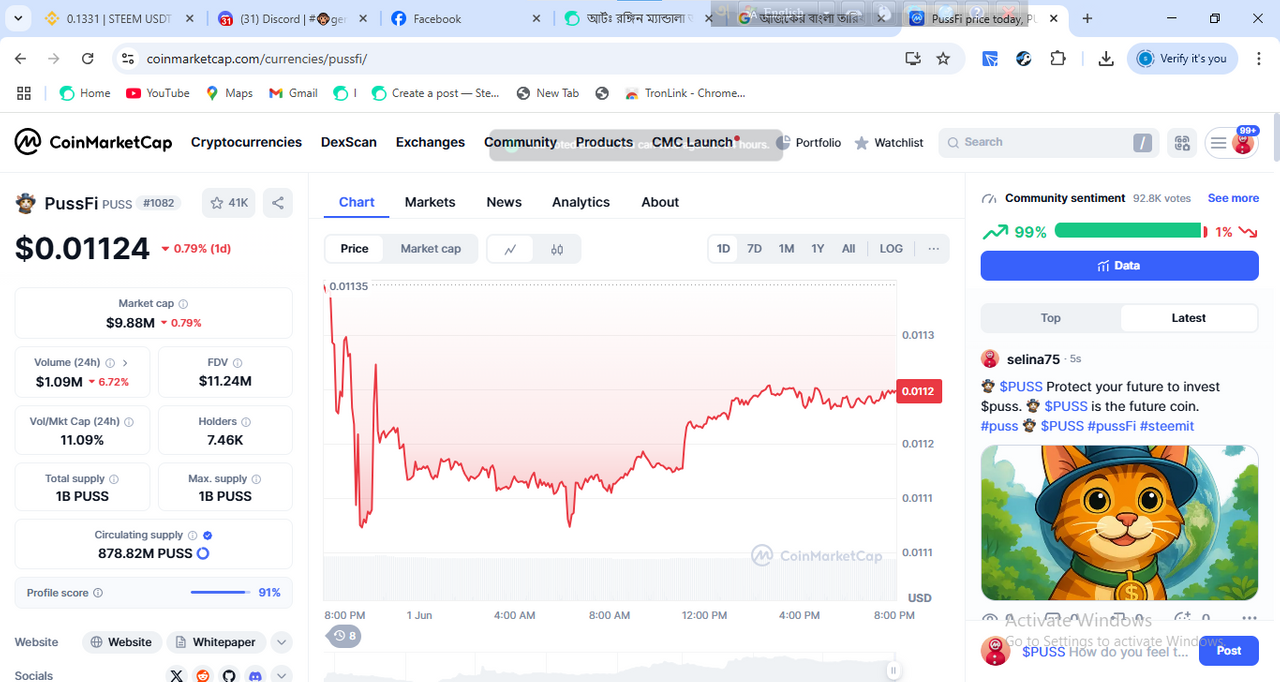Open the Website button
1280x682 pixels.
pyautogui.click(x=121, y=642)
